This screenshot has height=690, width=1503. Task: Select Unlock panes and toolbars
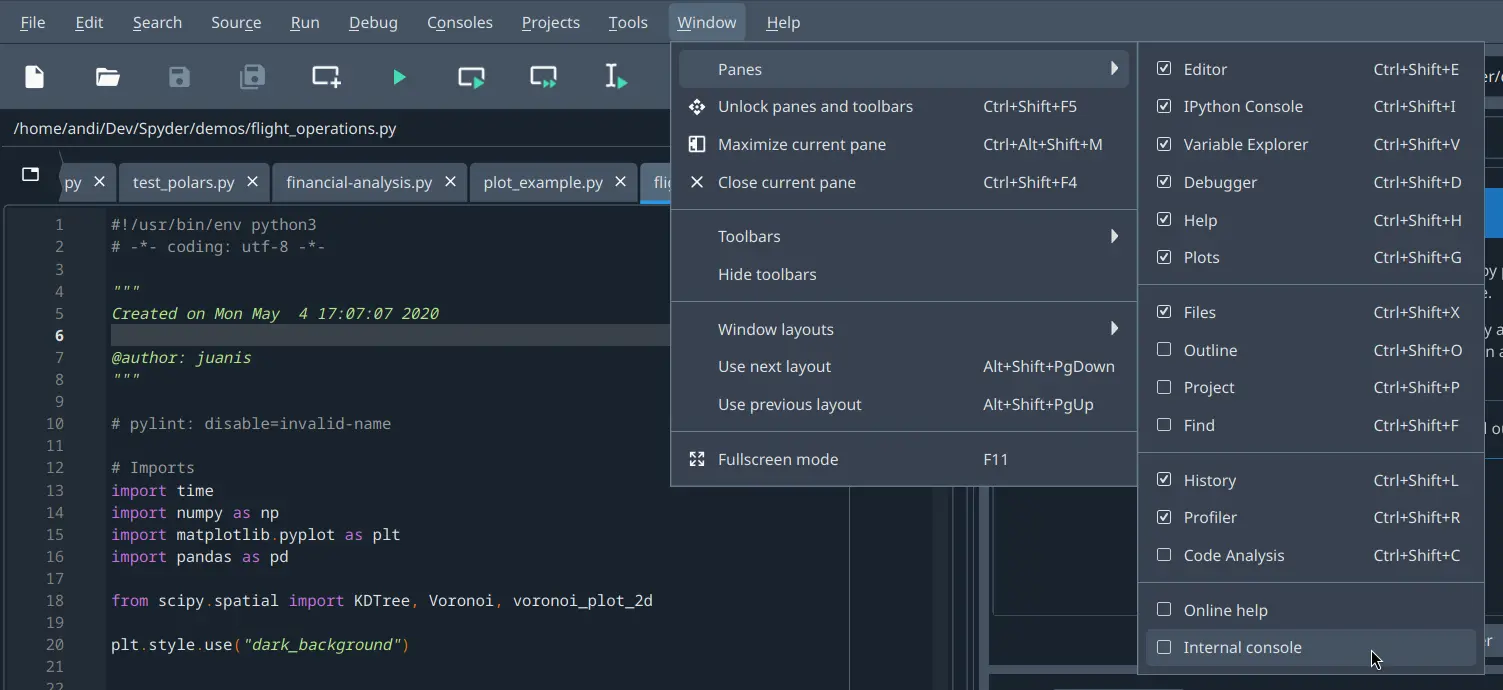903,107
